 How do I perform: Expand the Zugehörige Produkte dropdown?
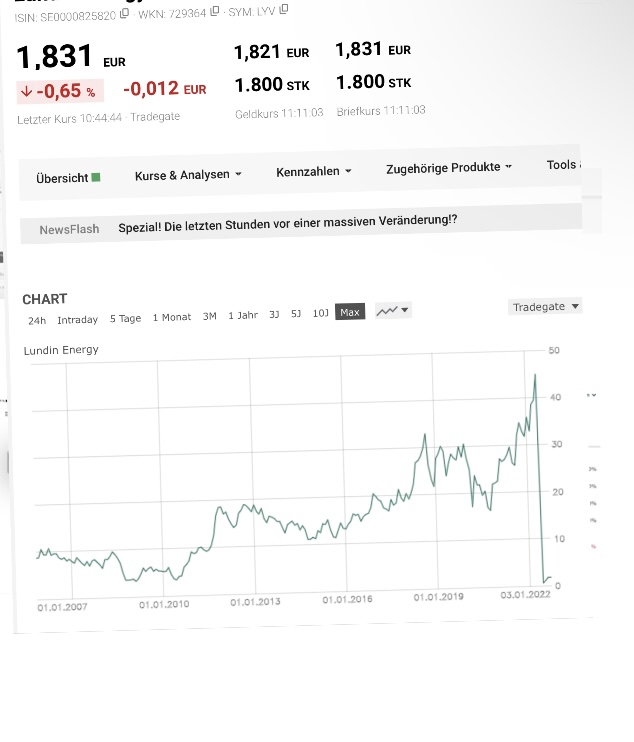pos(448,168)
